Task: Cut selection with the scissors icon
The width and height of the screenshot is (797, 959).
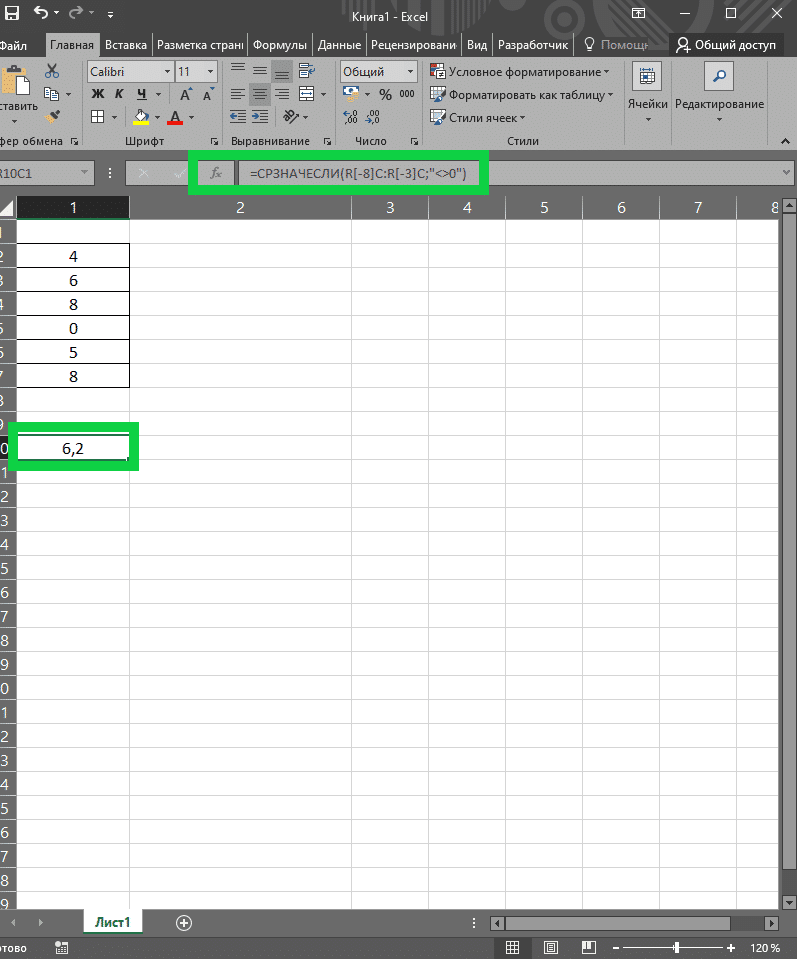Action: click(x=52, y=72)
